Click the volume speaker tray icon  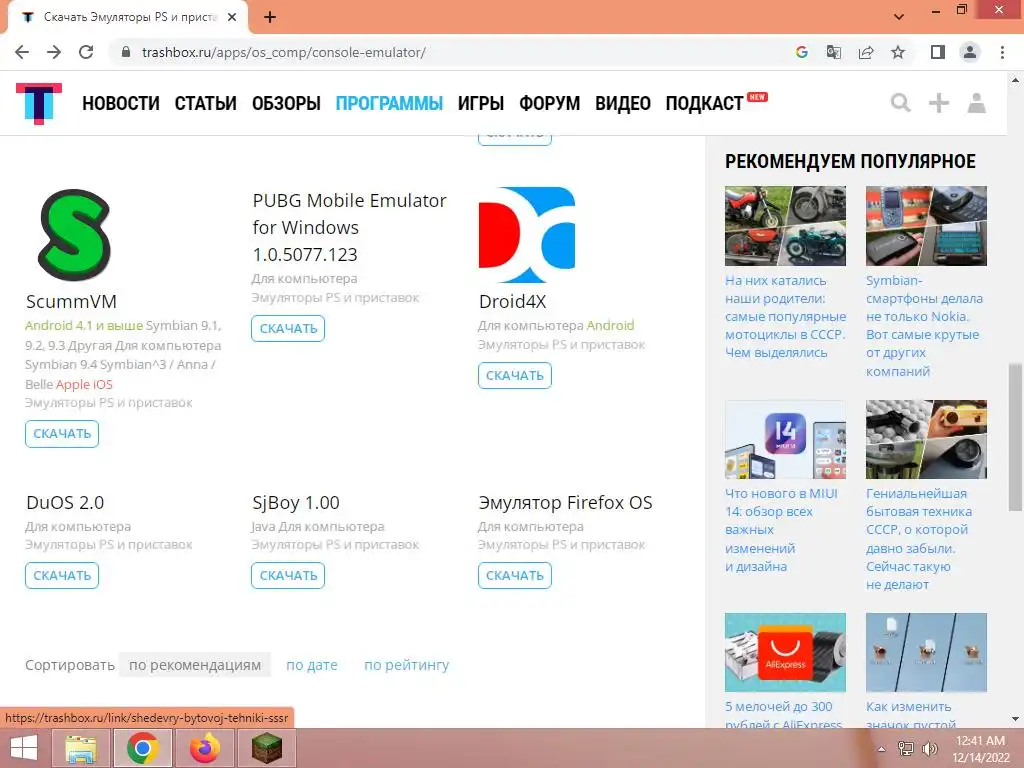point(929,749)
